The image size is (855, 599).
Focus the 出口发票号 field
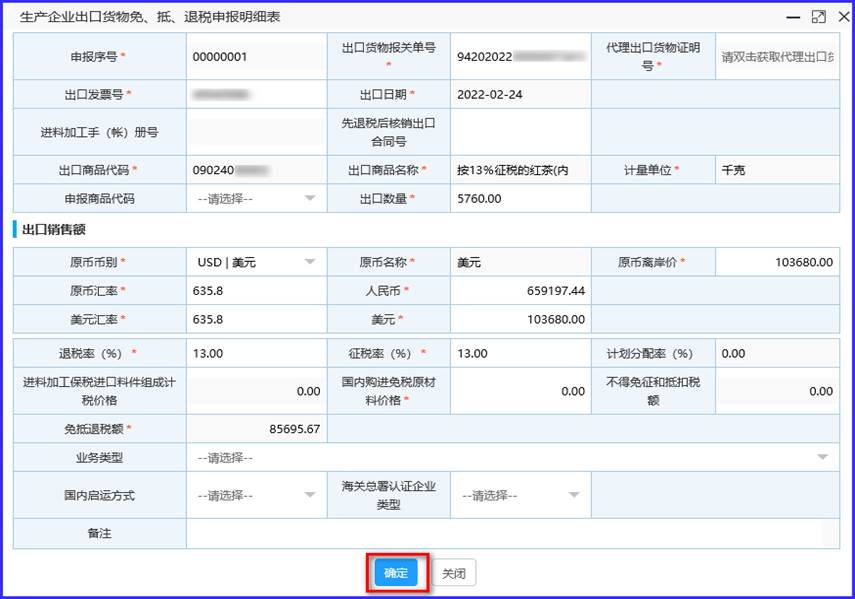click(x=256, y=94)
